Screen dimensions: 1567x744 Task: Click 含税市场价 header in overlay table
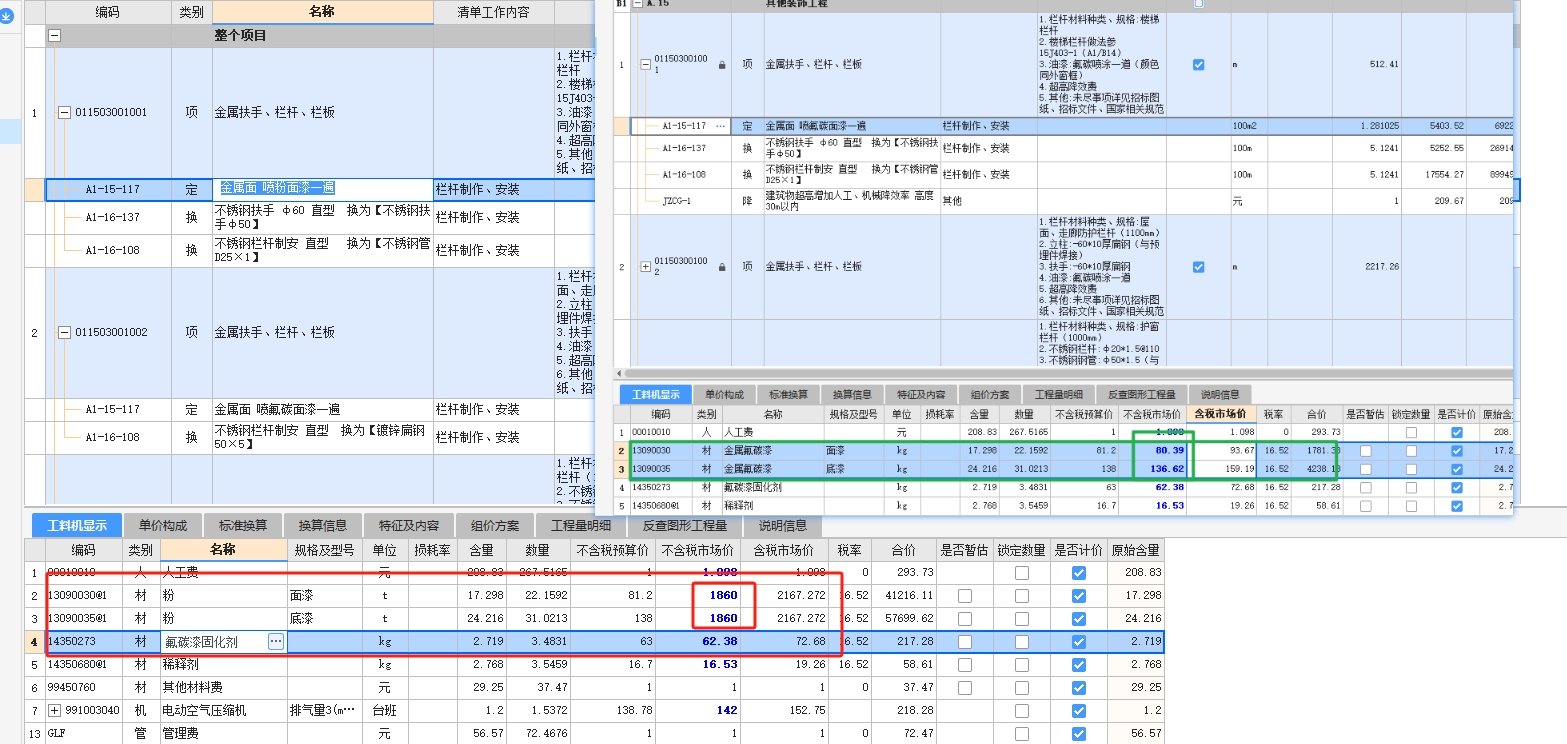tap(1221, 413)
